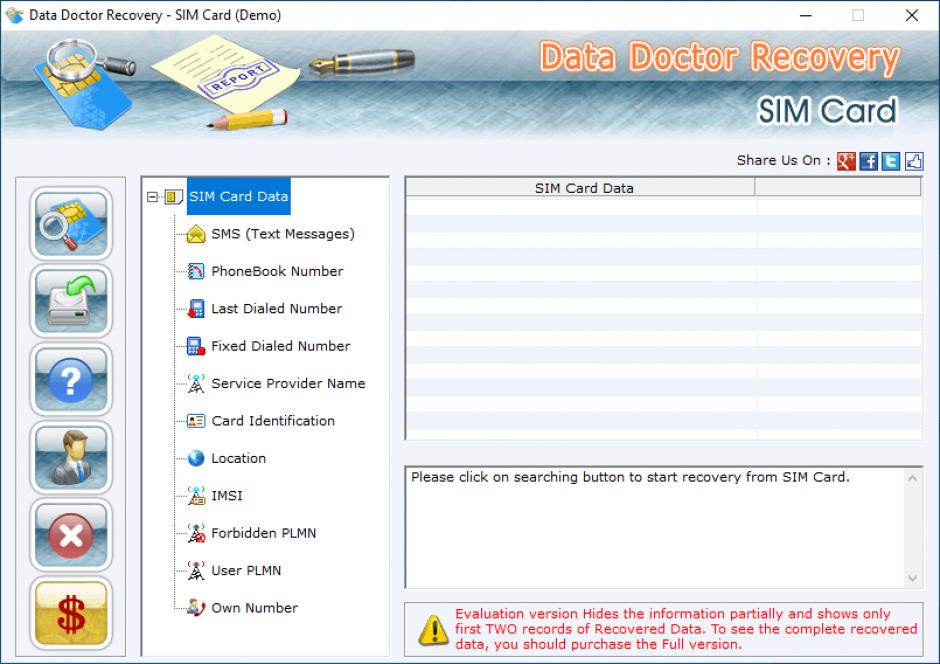
Task: Click the yellow warning triangle icon
Action: coord(433,629)
